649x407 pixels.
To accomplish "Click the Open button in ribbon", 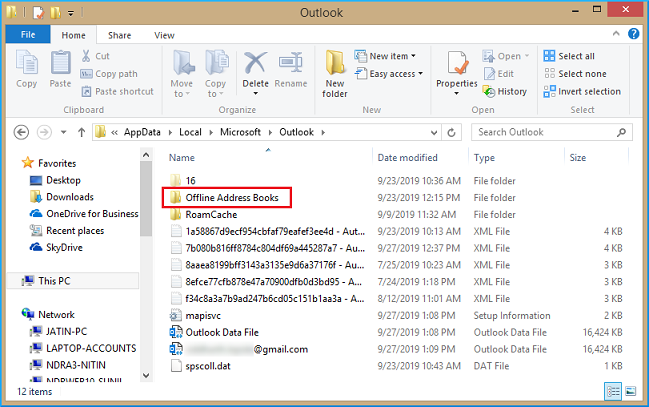I will (x=506, y=56).
